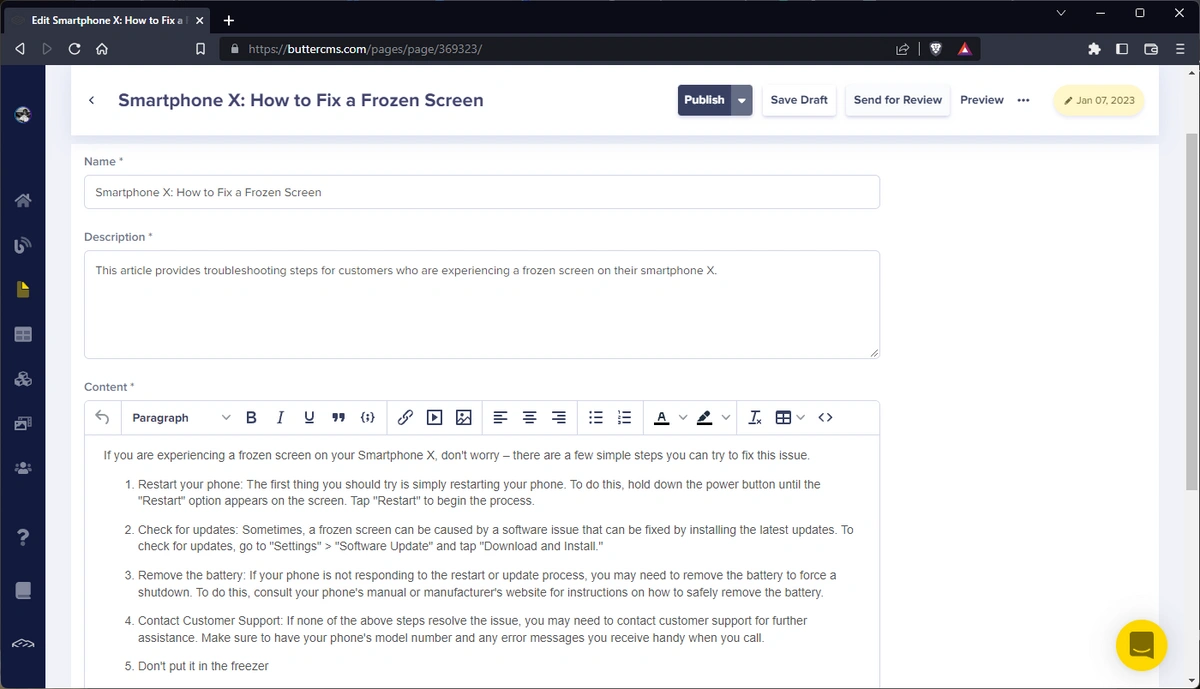Apply numbered list
This screenshot has height=689, width=1200.
[625, 418]
